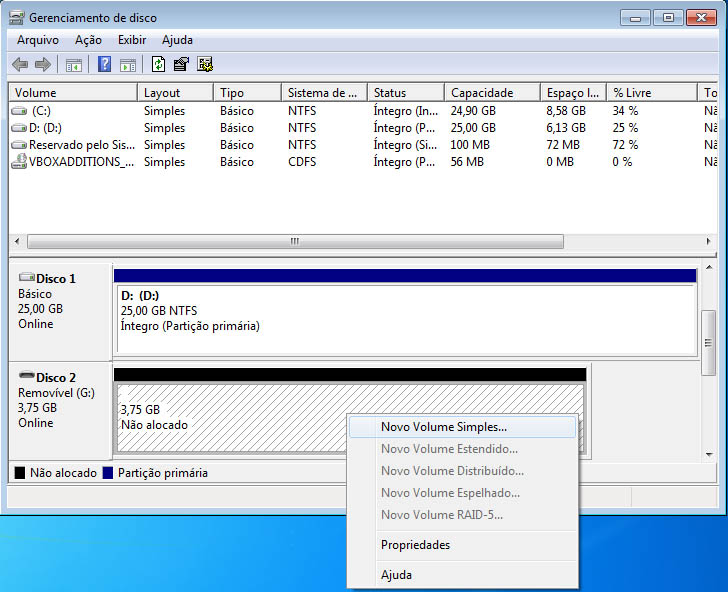Sort by the Layout column header
728x592 pixels.
point(176,93)
